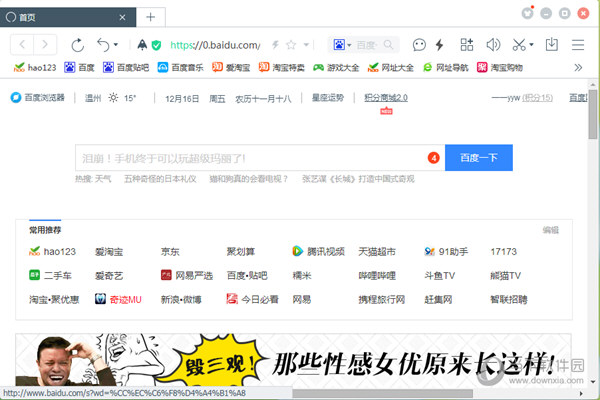Open the extensions grid icon
This screenshot has height=400, width=600.
pyautogui.click(x=466, y=44)
